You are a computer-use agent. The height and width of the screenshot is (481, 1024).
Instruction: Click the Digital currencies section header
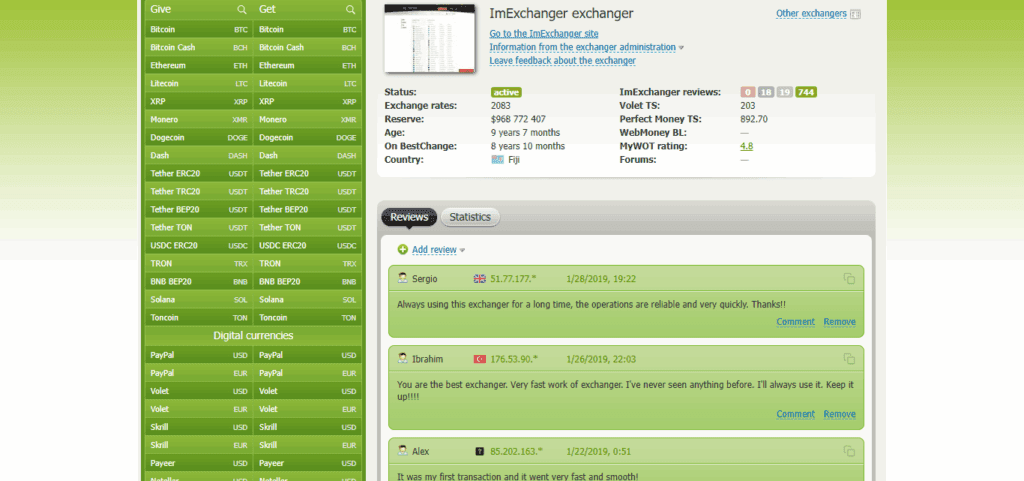pyautogui.click(x=253, y=335)
